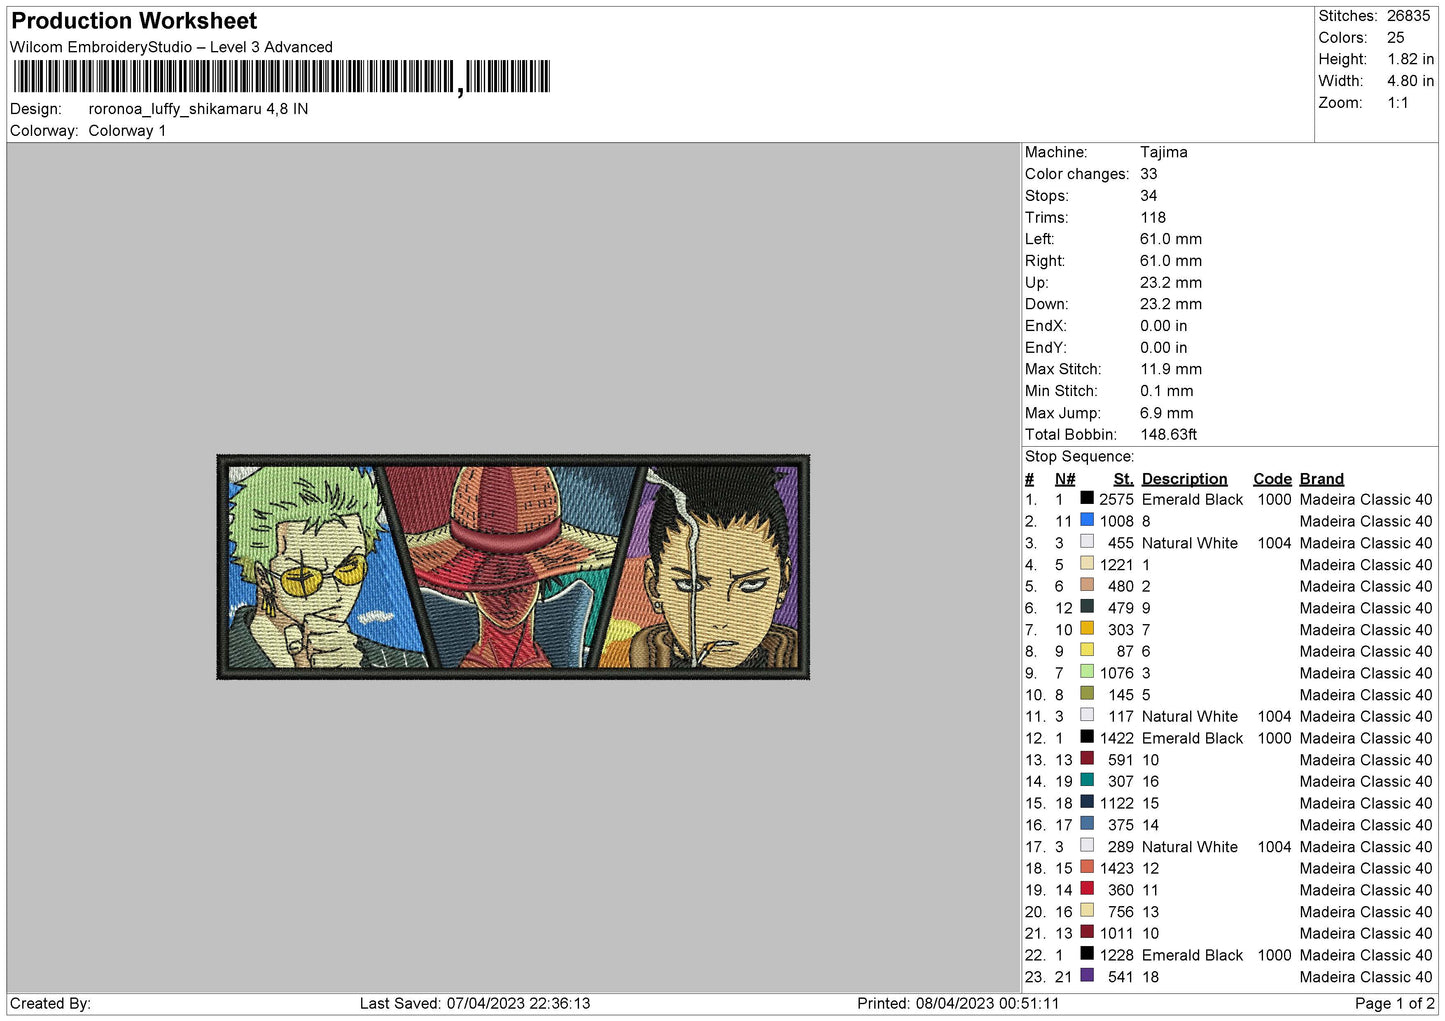Select the Stitches value 26835
1445x1021 pixels.
point(1408,16)
